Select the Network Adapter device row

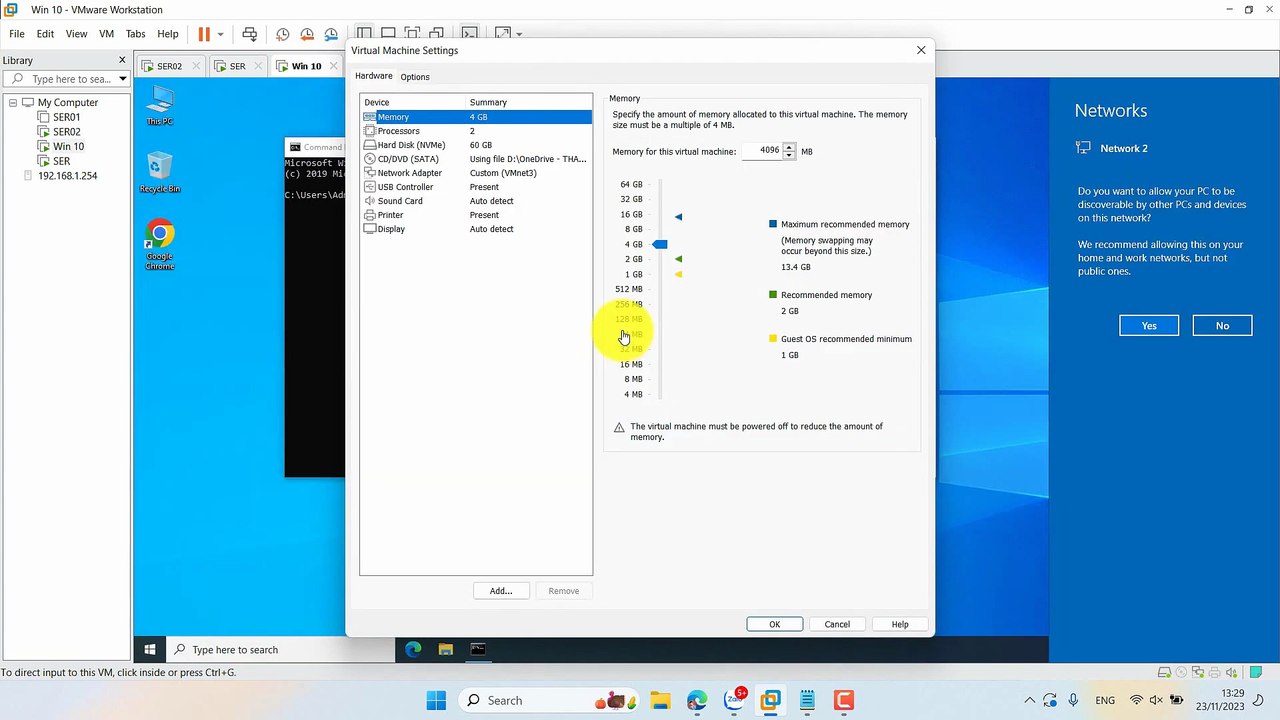[x=476, y=173]
